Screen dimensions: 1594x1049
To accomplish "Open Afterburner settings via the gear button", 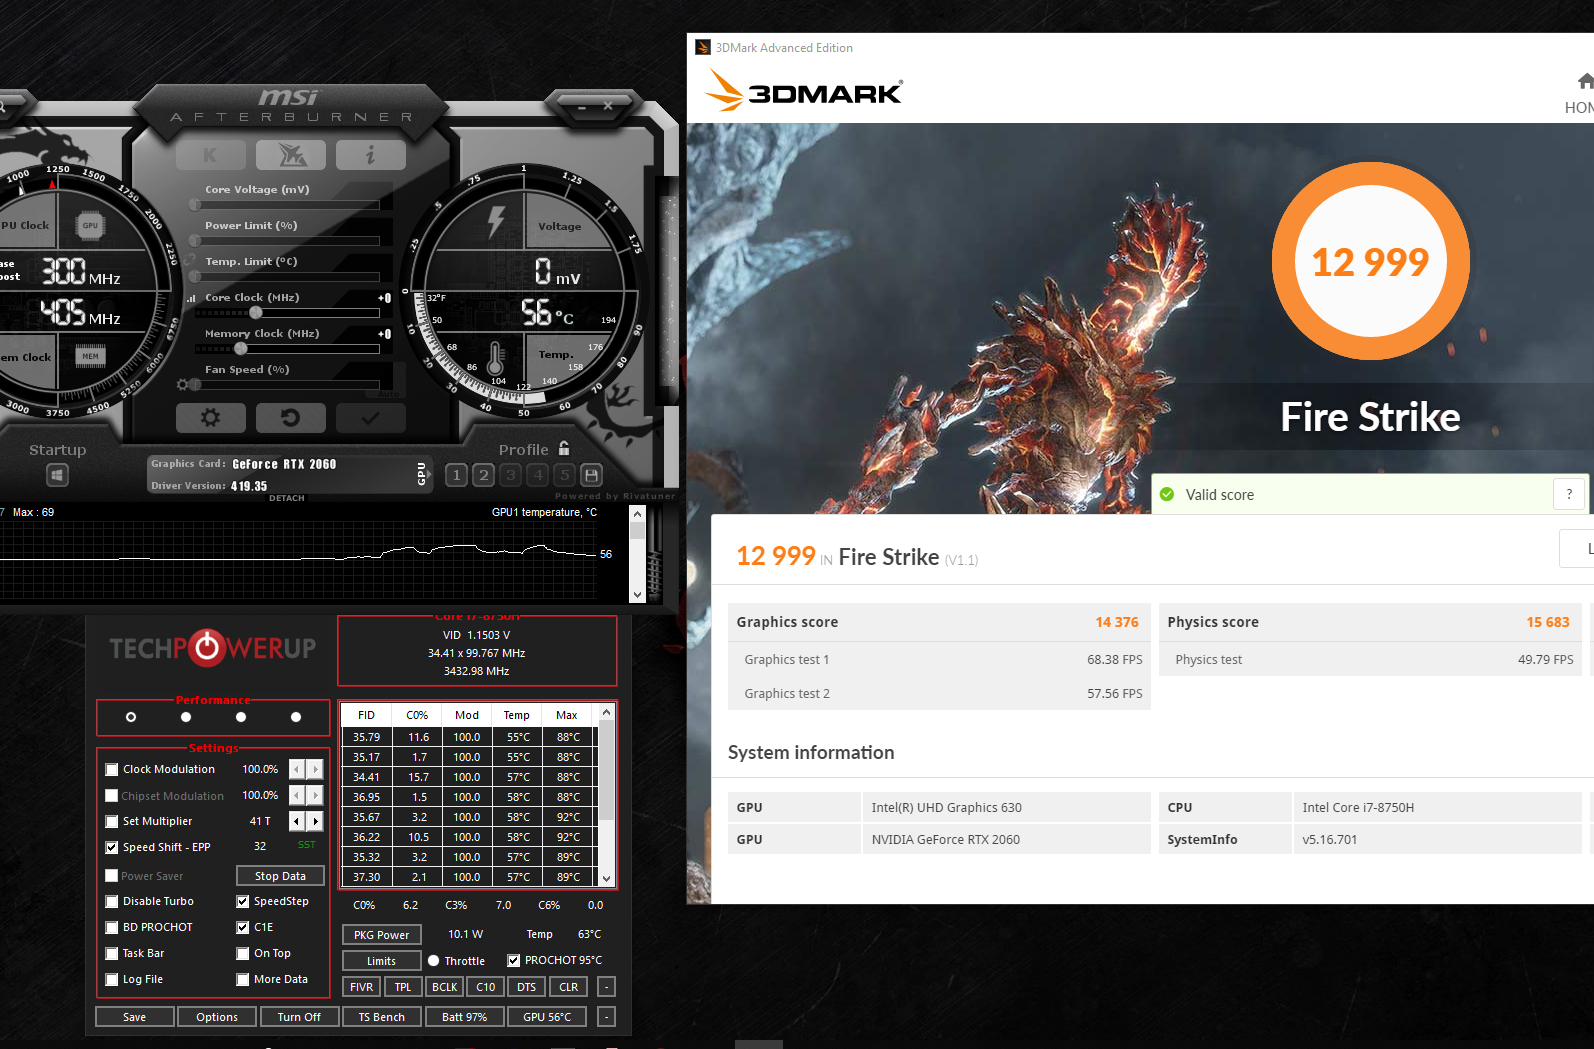I will point(210,417).
